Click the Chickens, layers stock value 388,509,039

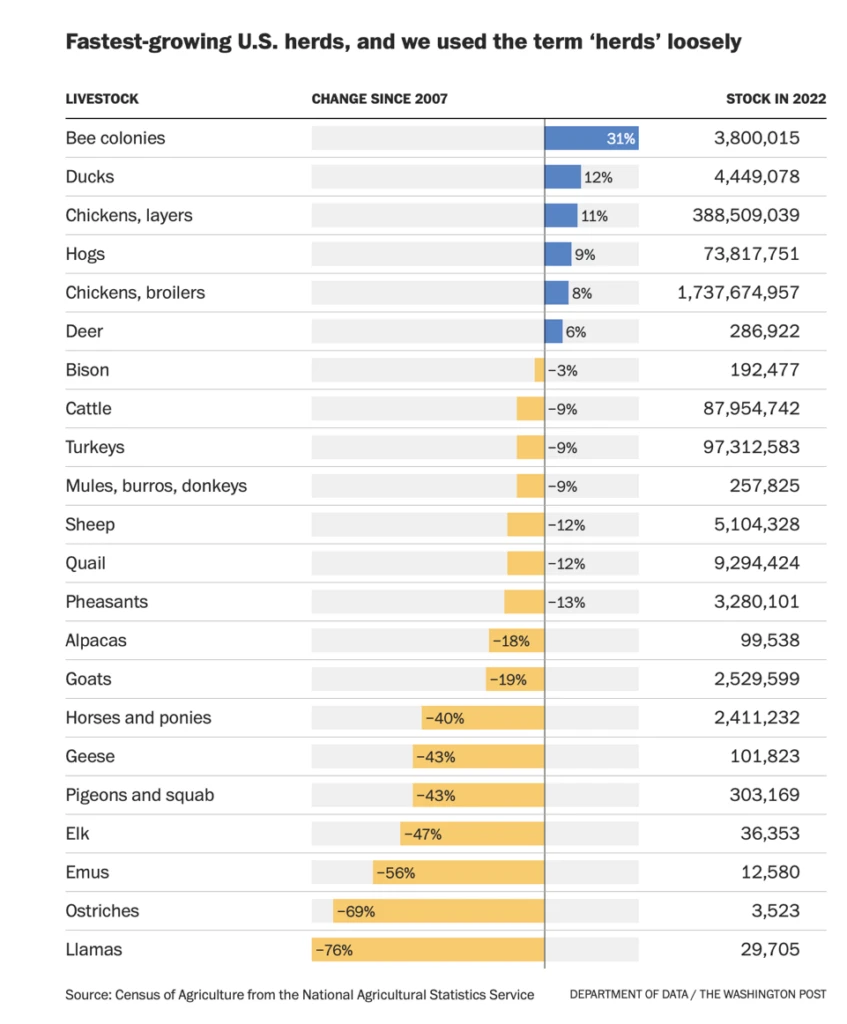click(745, 215)
